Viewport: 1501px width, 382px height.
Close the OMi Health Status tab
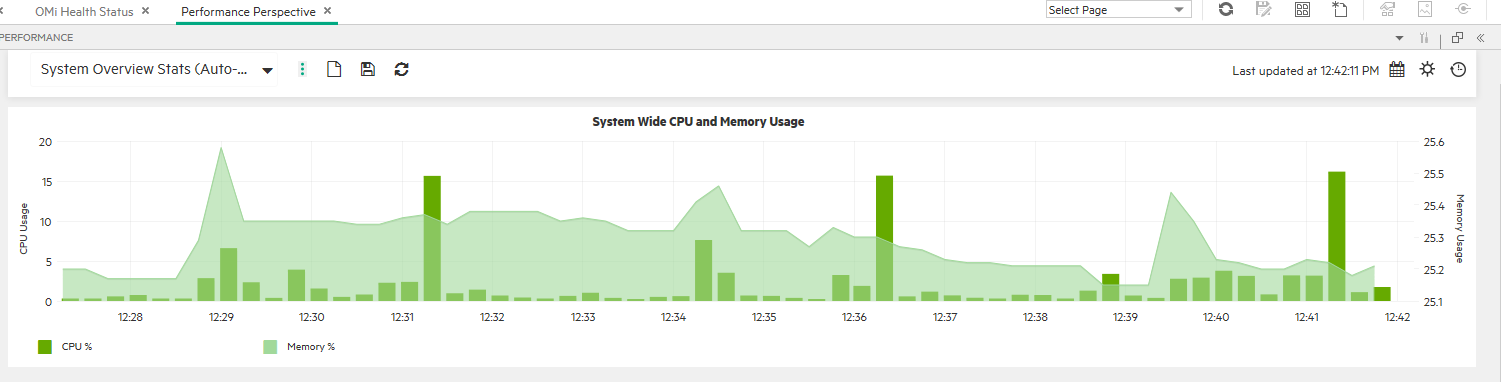click(146, 11)
